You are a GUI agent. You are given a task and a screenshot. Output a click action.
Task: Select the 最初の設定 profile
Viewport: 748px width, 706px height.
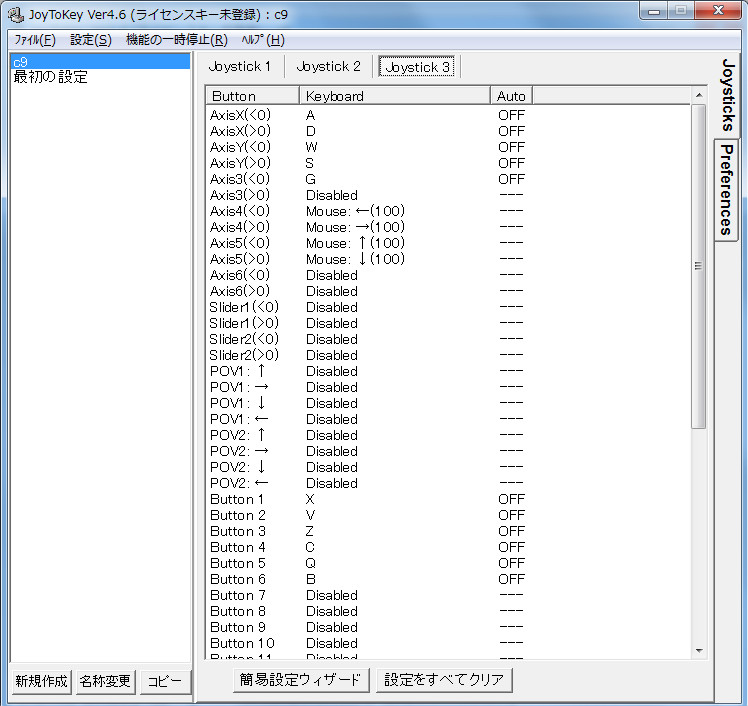point(100,77)
